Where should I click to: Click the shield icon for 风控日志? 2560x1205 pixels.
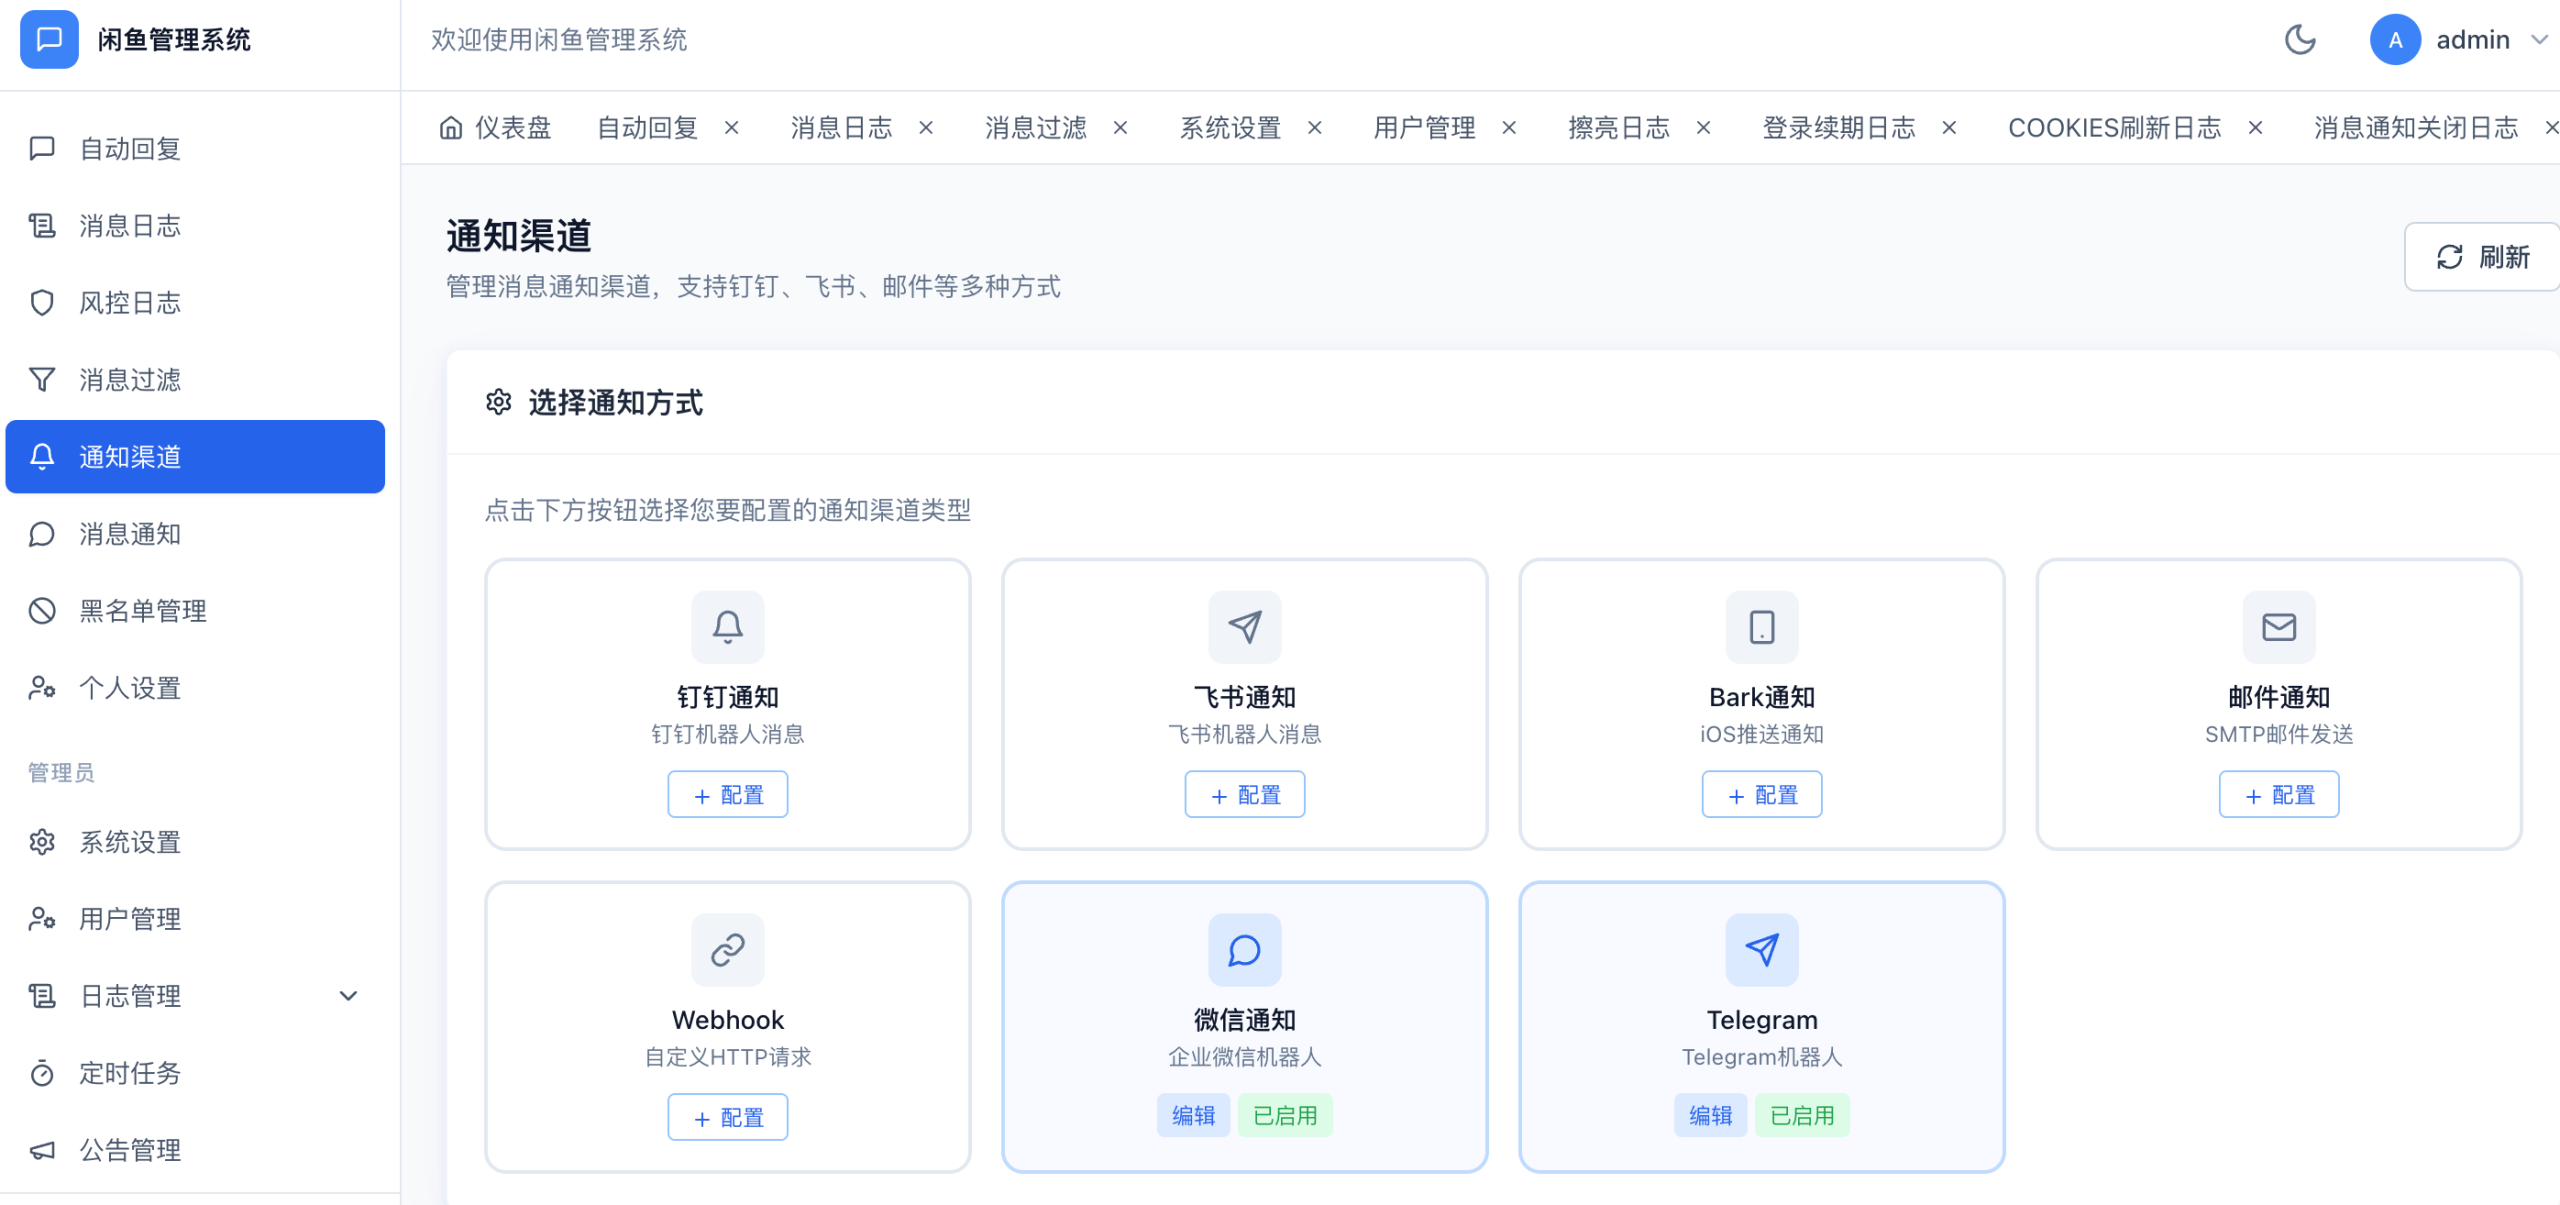(x=42, y=302)
